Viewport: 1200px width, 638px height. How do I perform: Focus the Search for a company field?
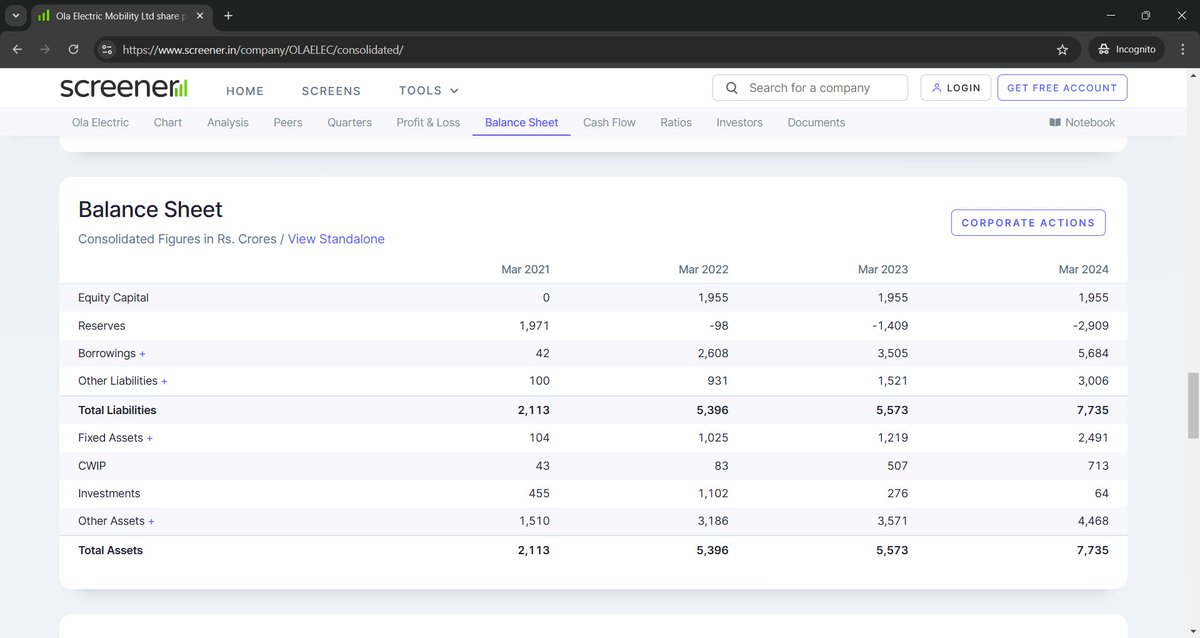810,88
